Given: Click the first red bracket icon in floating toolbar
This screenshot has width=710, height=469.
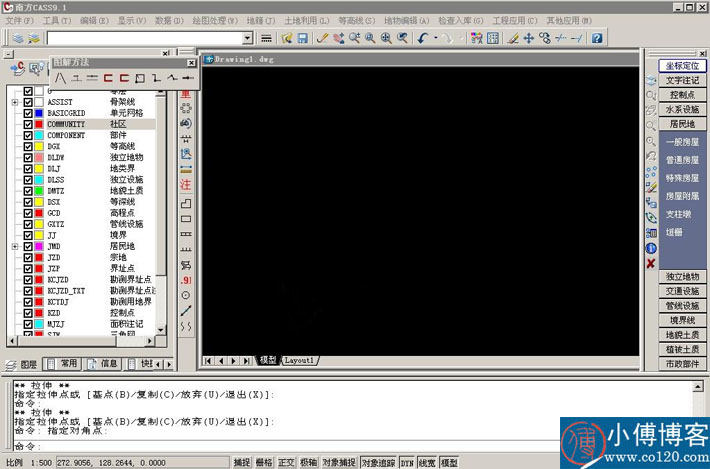Looking at the screenshot, I should tap(108, 78).
